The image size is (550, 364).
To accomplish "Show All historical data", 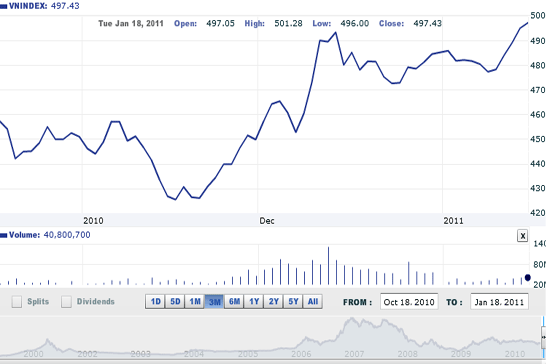I will point(313,302).
